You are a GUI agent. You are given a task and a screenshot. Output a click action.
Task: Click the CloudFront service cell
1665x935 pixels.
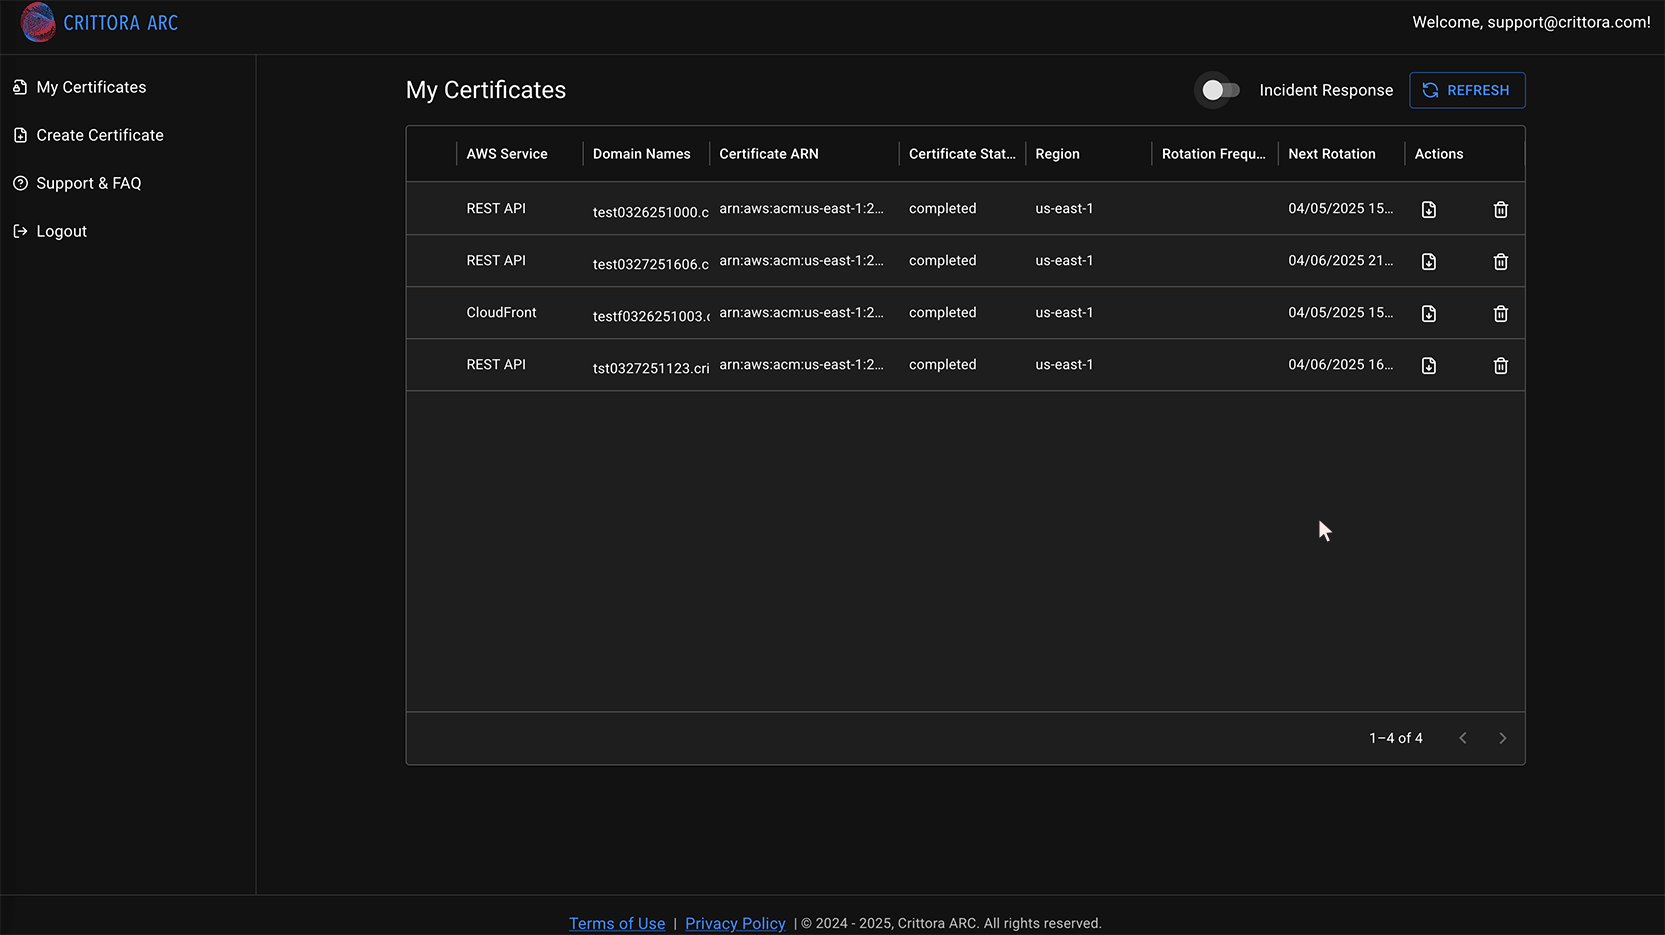point(501,312)
